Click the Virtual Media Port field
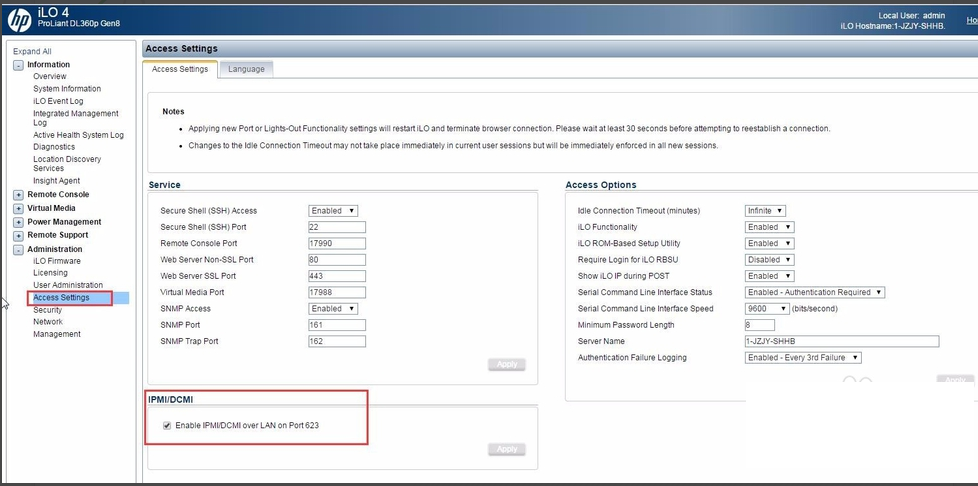978x486 pixels. click(337, 292)
